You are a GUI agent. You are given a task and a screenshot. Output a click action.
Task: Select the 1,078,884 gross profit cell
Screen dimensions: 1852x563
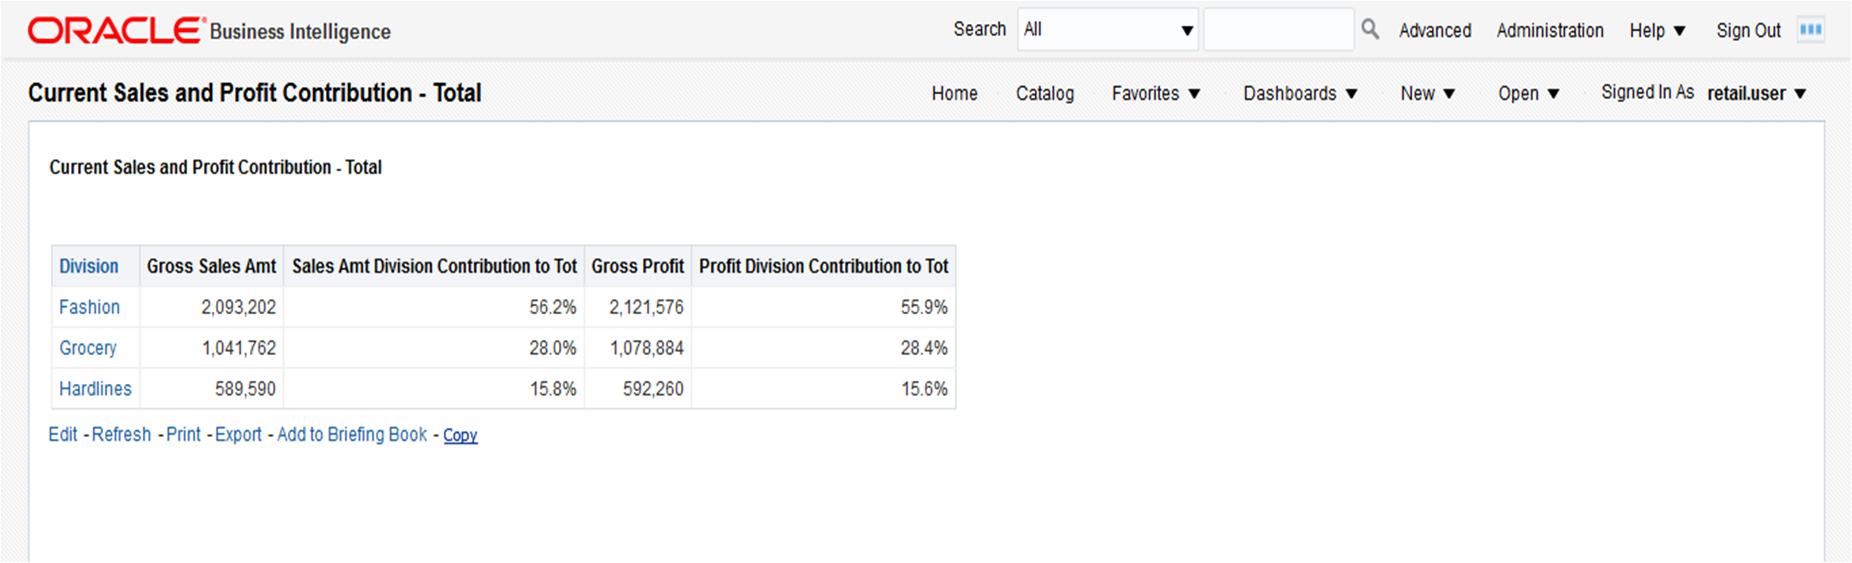click(637, 348)
